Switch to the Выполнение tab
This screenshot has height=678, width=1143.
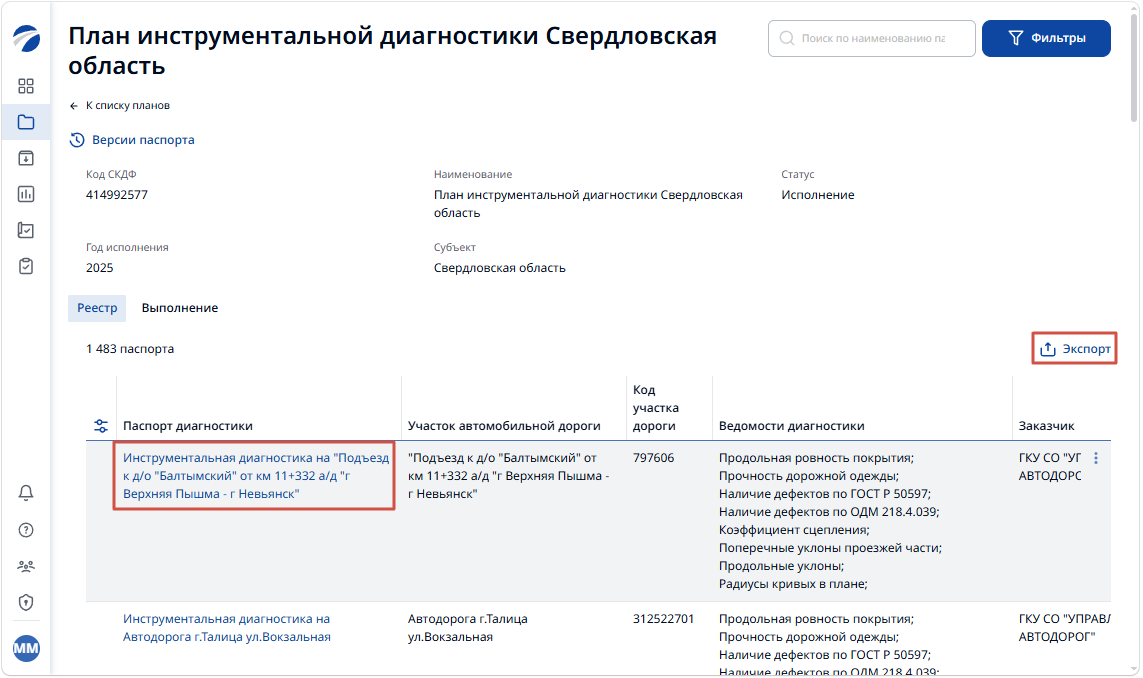tap(180, 308)
